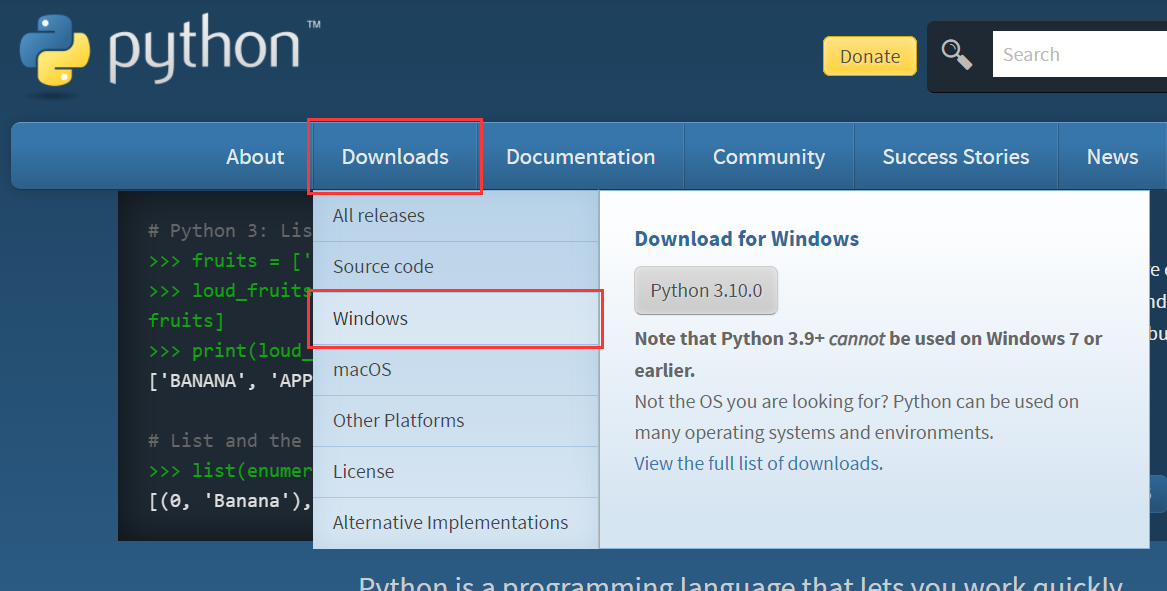Select Windows in Downloads dropdown
This screenshot has width=1167, height=591.
(x=371, y=319)
